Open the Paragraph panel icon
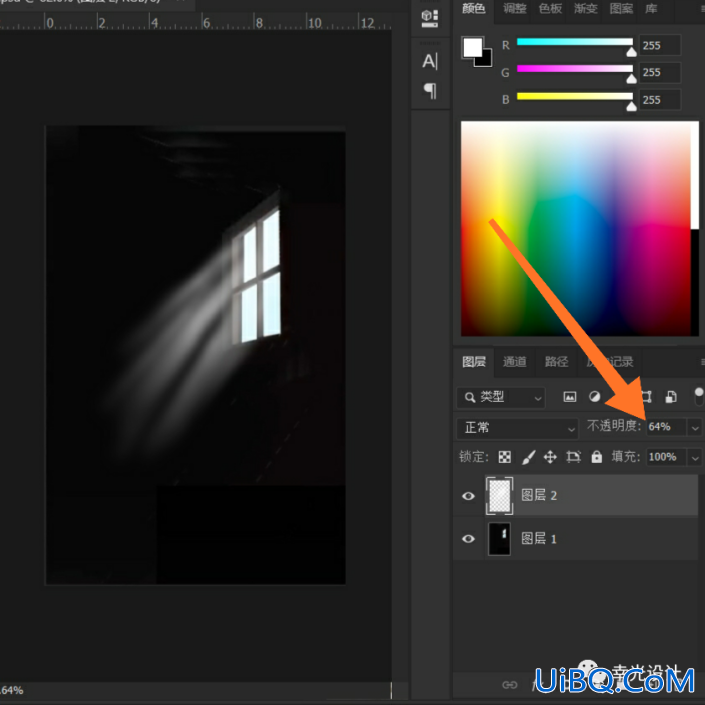Screen dimensions: 705x705 pos(430,91)
